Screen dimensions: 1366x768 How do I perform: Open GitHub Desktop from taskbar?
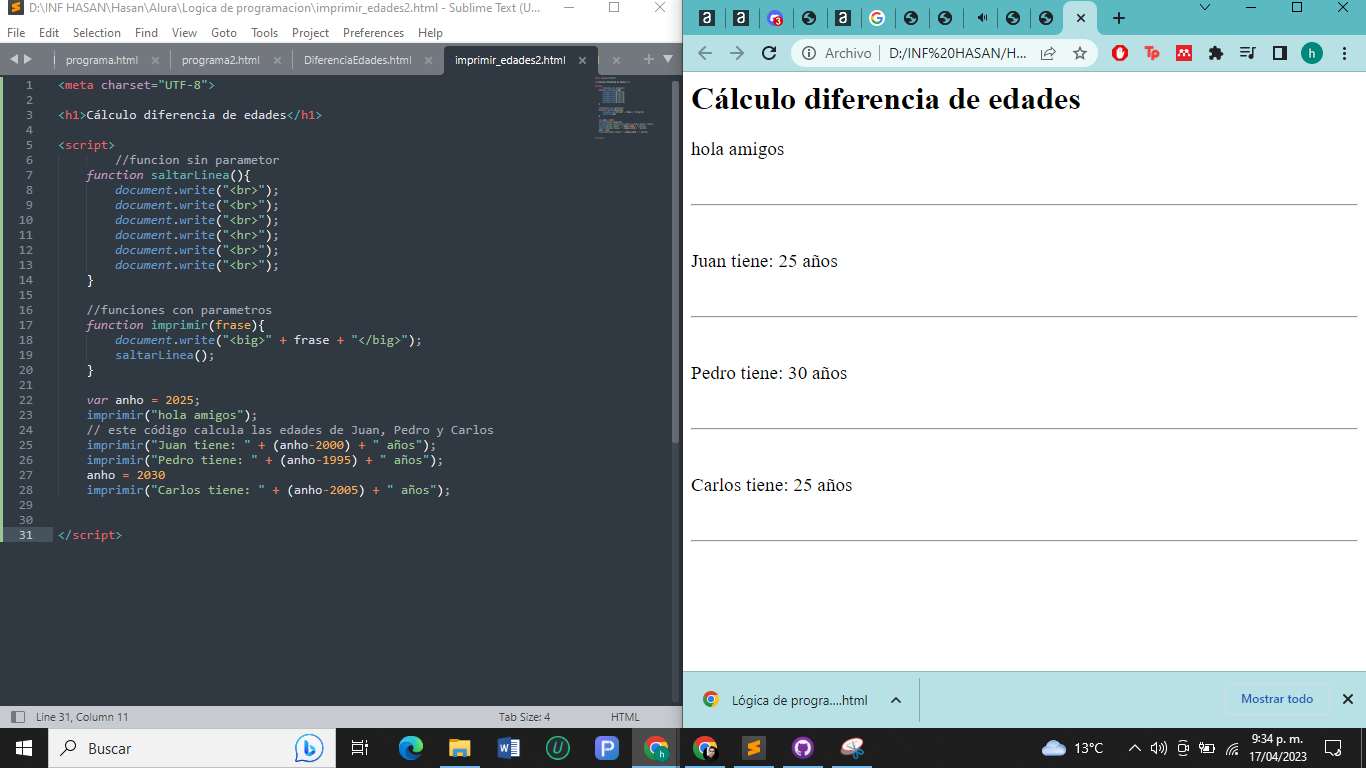(803, 748)
